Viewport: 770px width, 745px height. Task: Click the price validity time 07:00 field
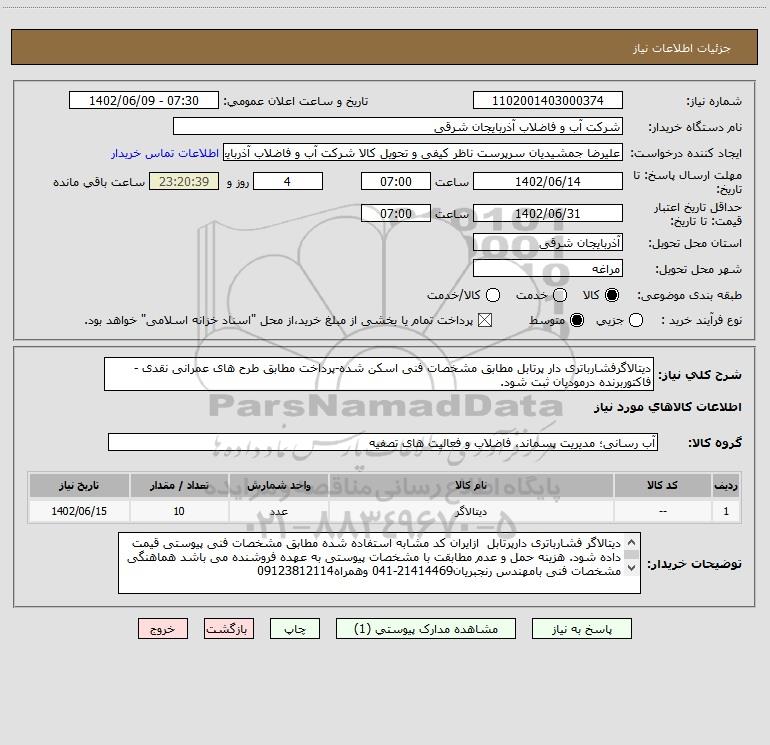(x=396, y=213)
